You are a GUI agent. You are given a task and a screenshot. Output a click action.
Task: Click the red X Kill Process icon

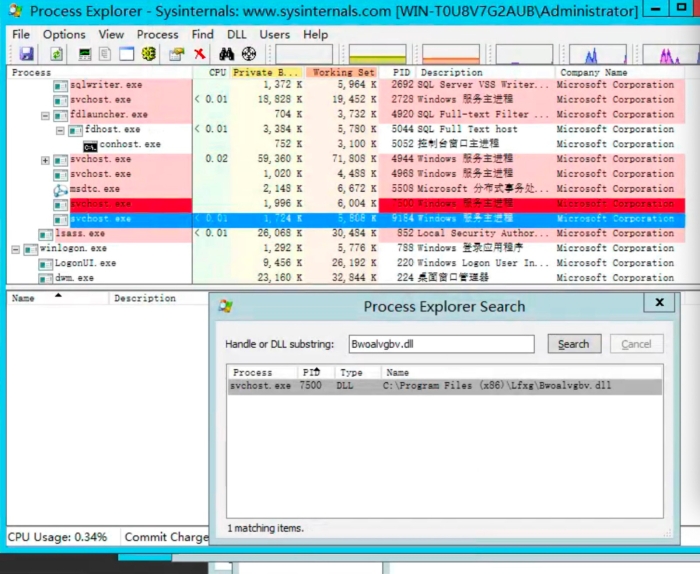tap(200, 54)
